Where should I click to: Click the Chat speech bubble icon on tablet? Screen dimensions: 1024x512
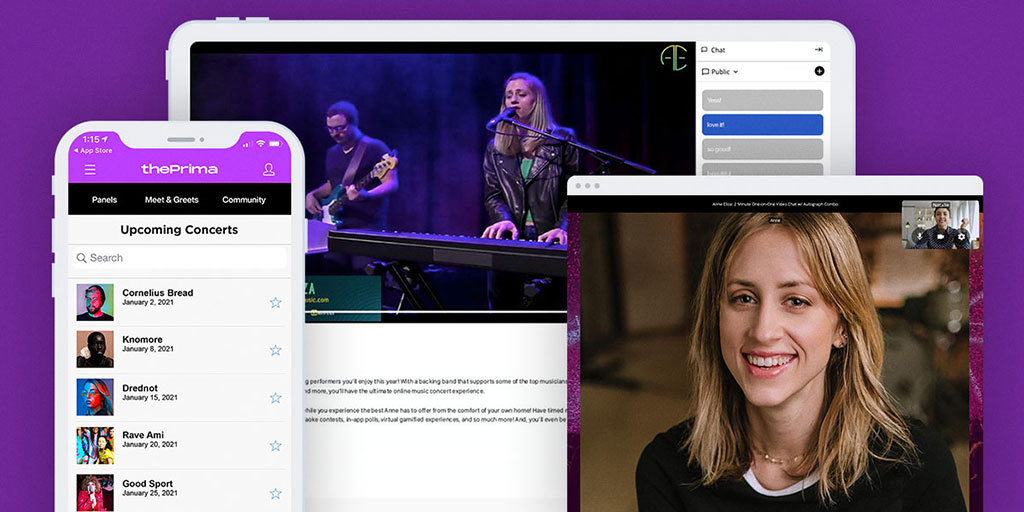705,50
